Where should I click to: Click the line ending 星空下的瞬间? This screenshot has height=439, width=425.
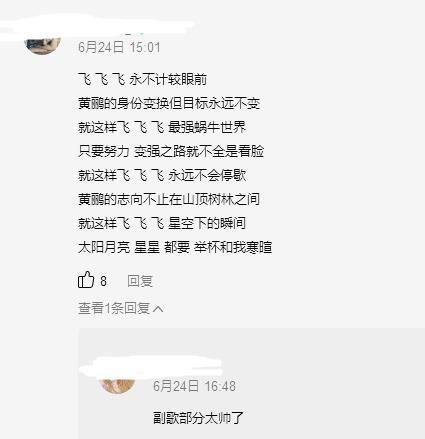point(162,223)
